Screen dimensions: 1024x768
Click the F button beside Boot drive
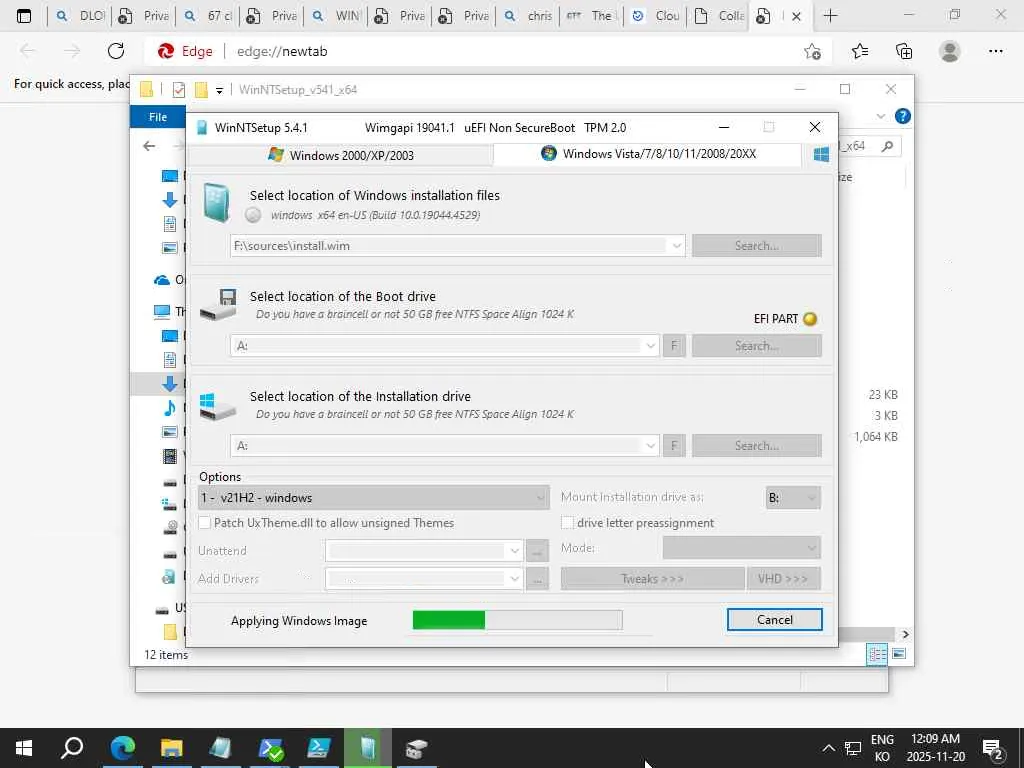click(674, 345)
